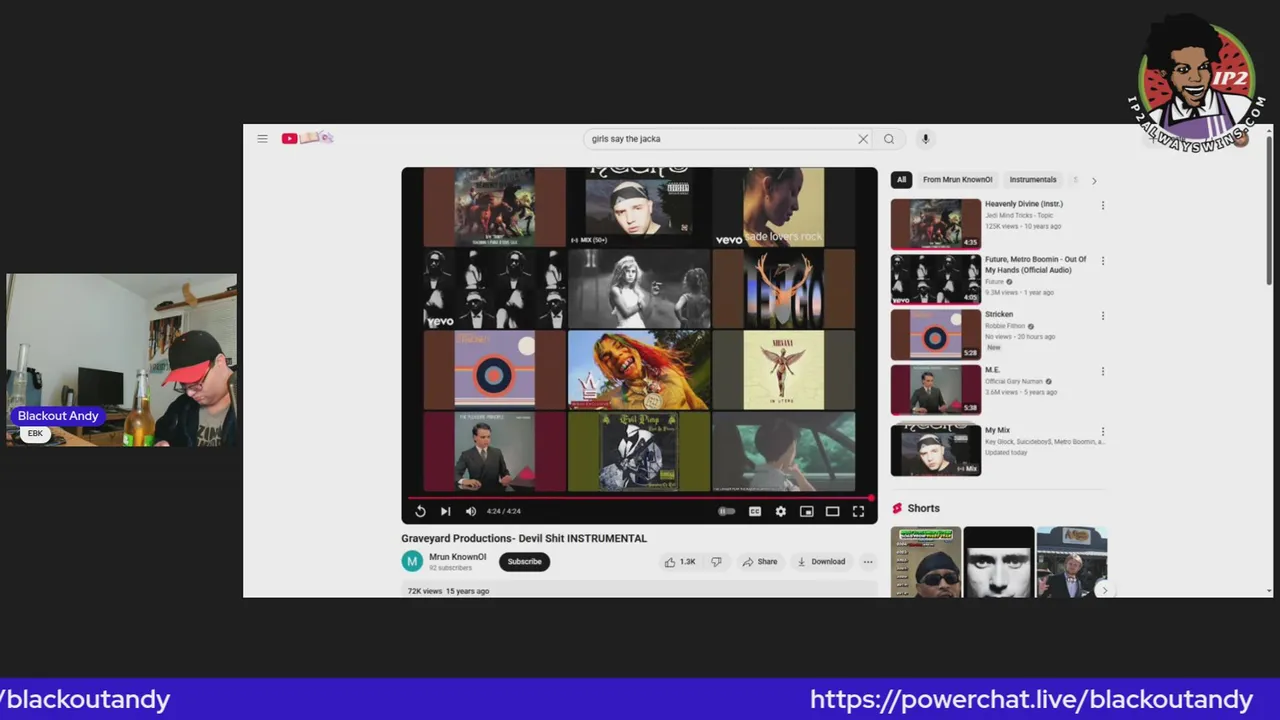Toggle closed captions CC button
Viewport: 1280px width, 720px height.
click(755, 511)
